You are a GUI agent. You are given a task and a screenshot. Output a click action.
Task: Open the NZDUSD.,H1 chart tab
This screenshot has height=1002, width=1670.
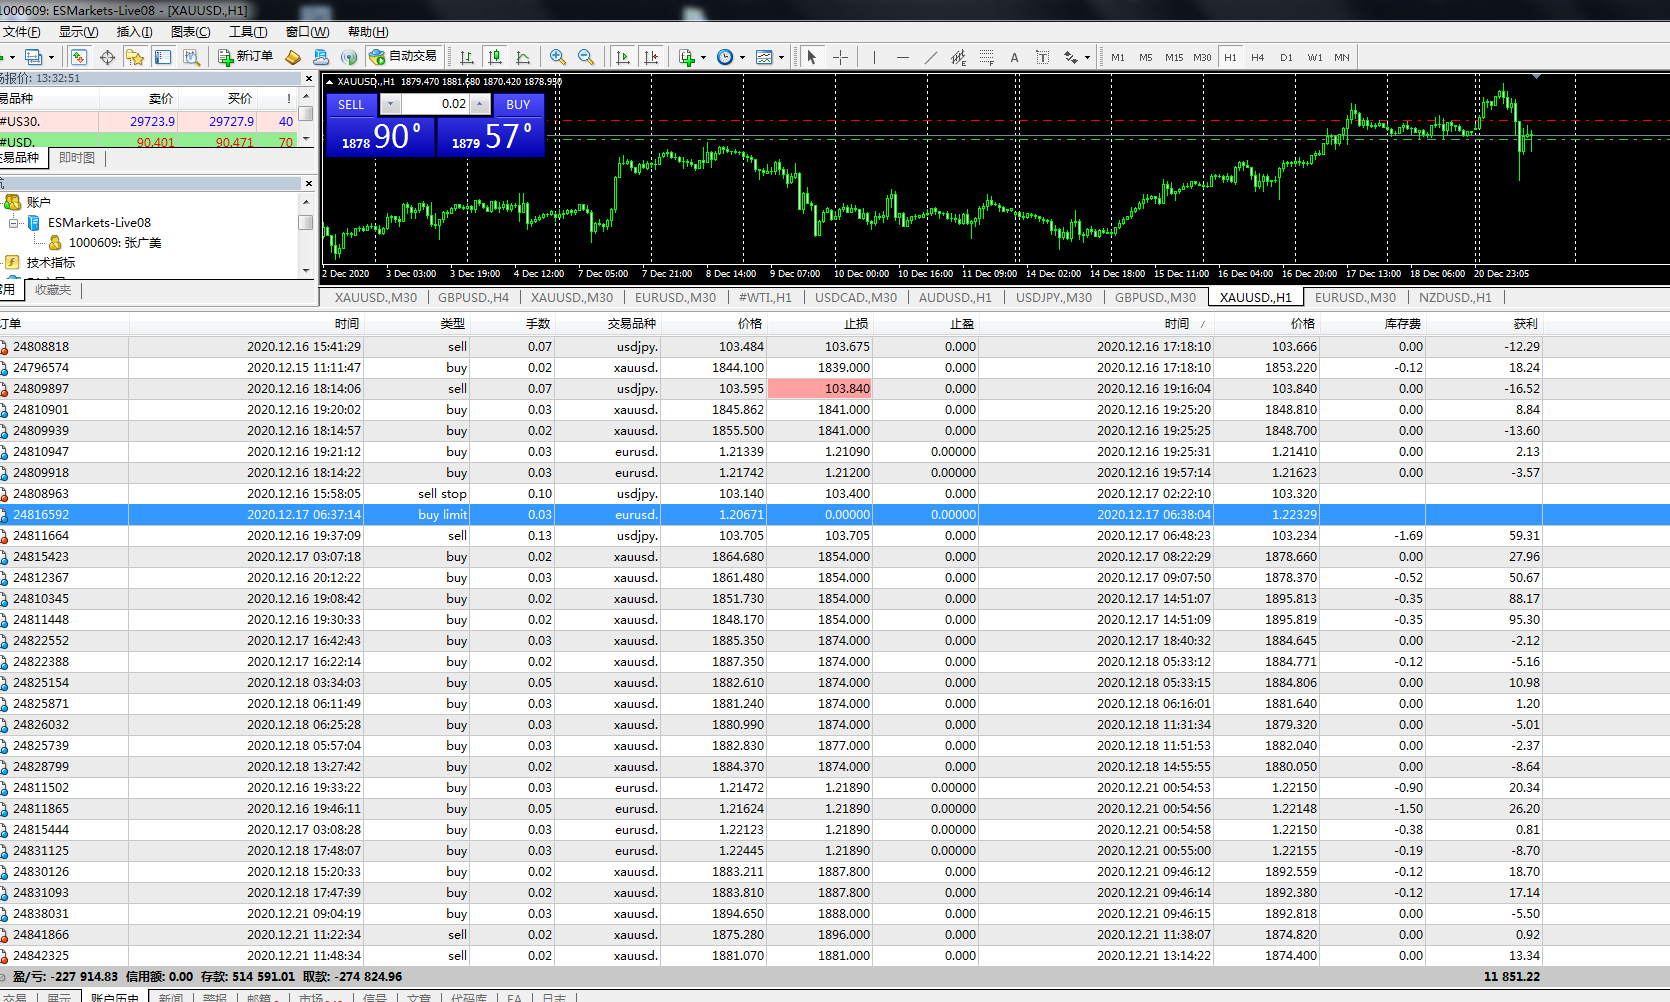pyautogui.click(x=1455, y=297)
